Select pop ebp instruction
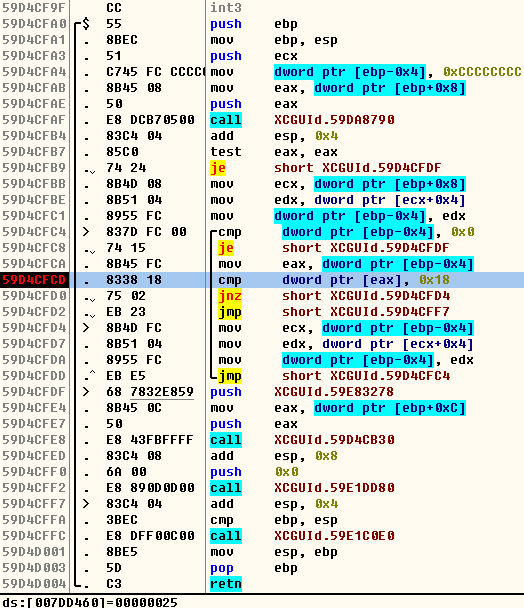This screenshot has width=524, height=608. tap(254, 568)
